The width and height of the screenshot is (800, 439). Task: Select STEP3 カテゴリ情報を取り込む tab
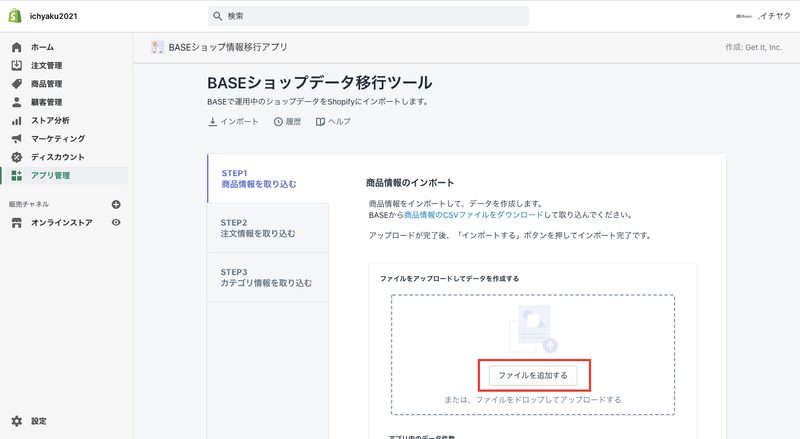point(268,278)
